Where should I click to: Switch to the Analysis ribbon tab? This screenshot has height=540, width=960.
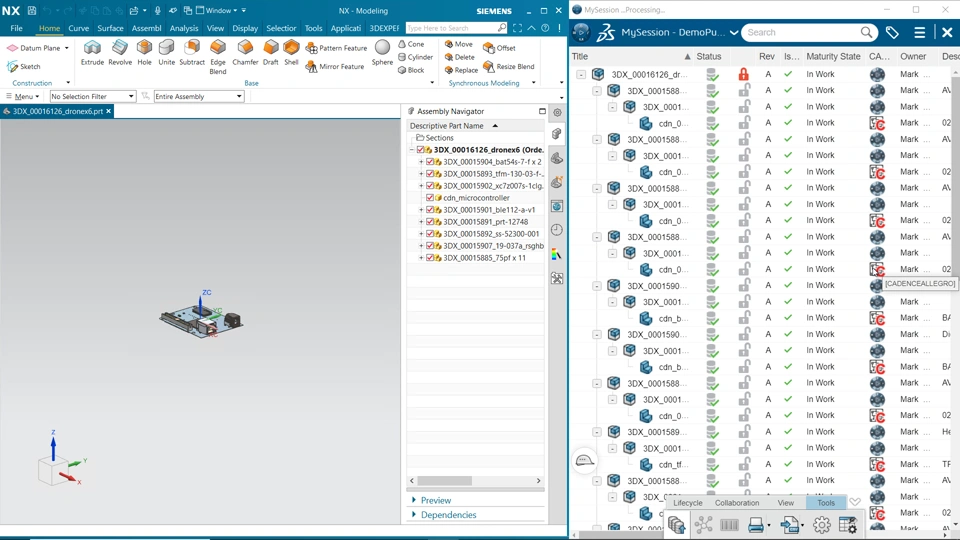(184, 28)
